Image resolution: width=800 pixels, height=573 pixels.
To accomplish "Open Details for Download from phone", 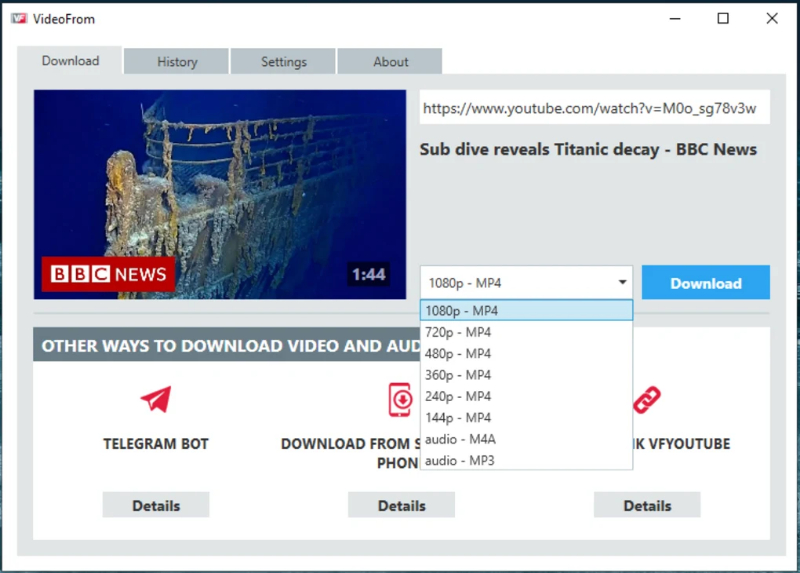I will pyautogui.click(x=402, y=505).
